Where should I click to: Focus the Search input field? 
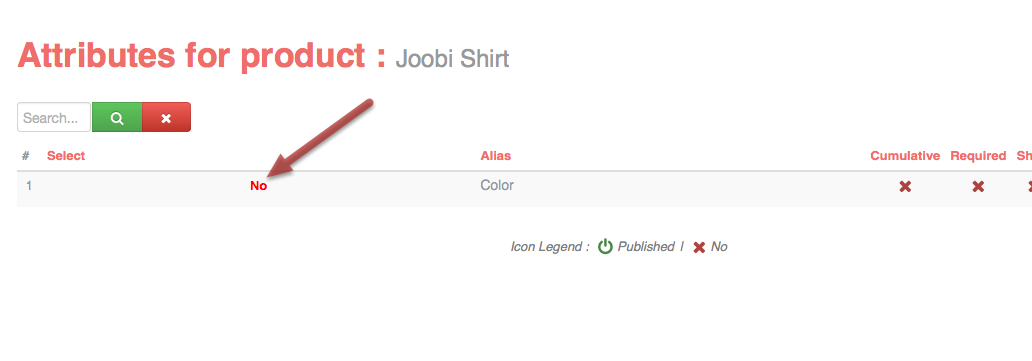(54, 117)
